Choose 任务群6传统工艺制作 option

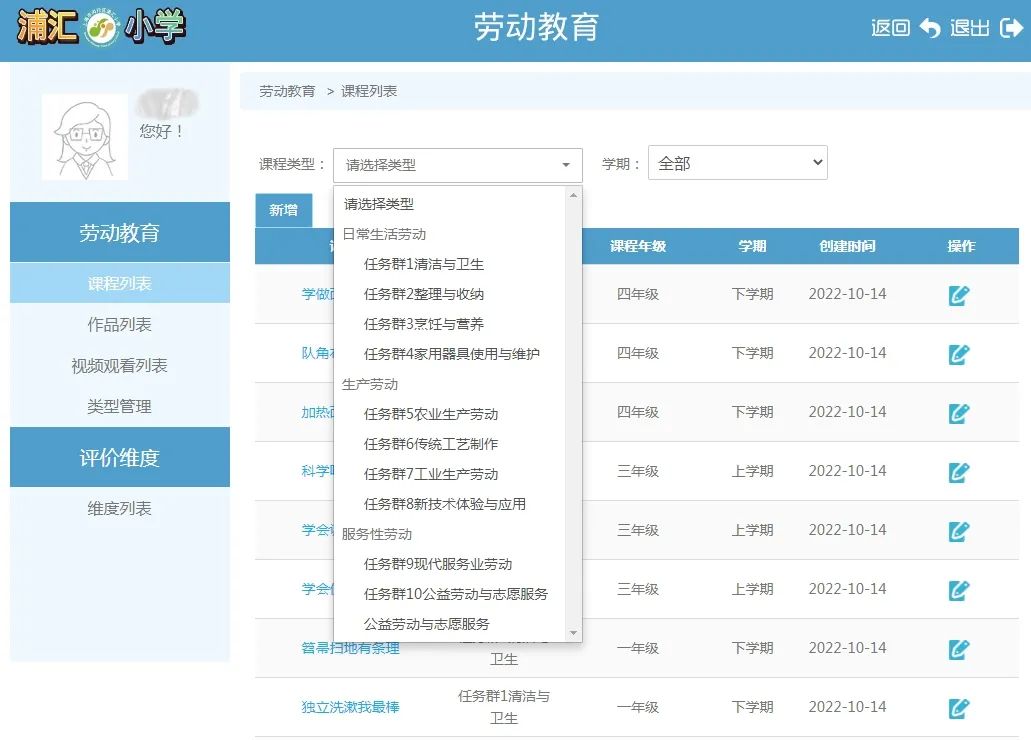pyautogui.click(x=431, y=444)
